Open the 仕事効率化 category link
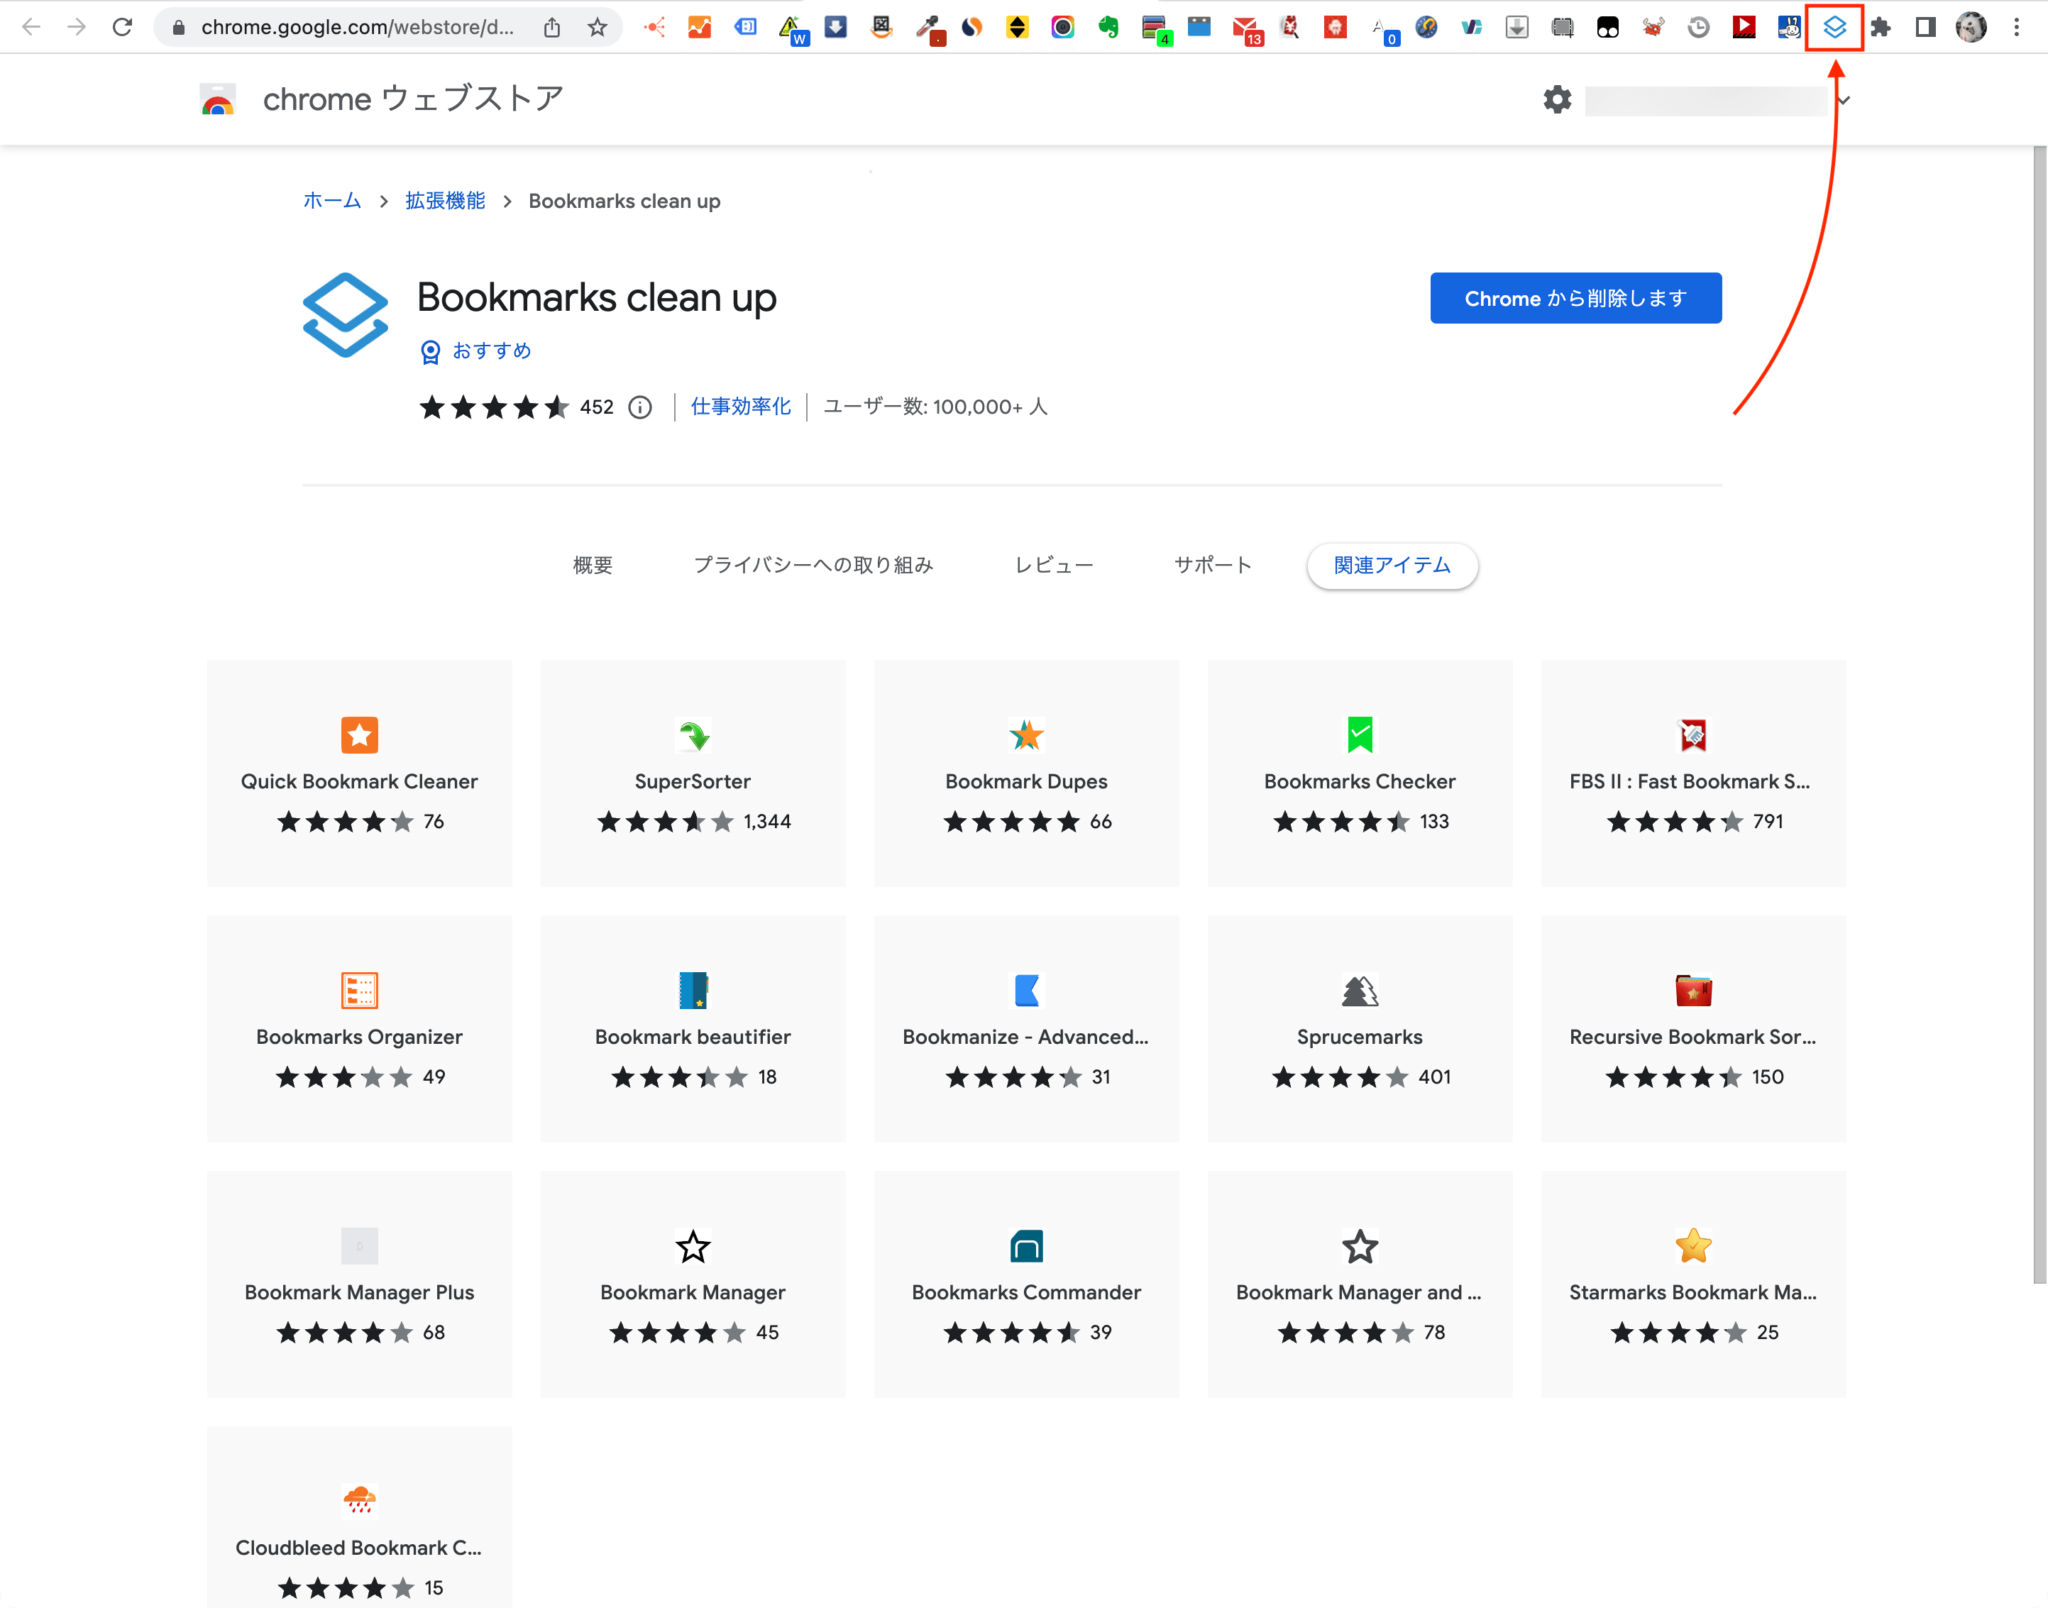The image size is (2048, 1608). coord(740,406)
